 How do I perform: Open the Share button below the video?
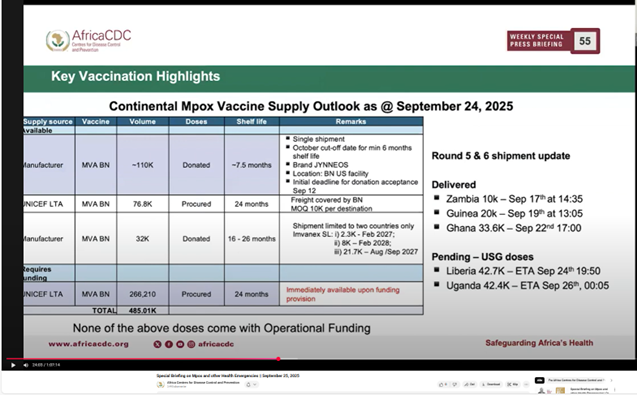[470, 384]
